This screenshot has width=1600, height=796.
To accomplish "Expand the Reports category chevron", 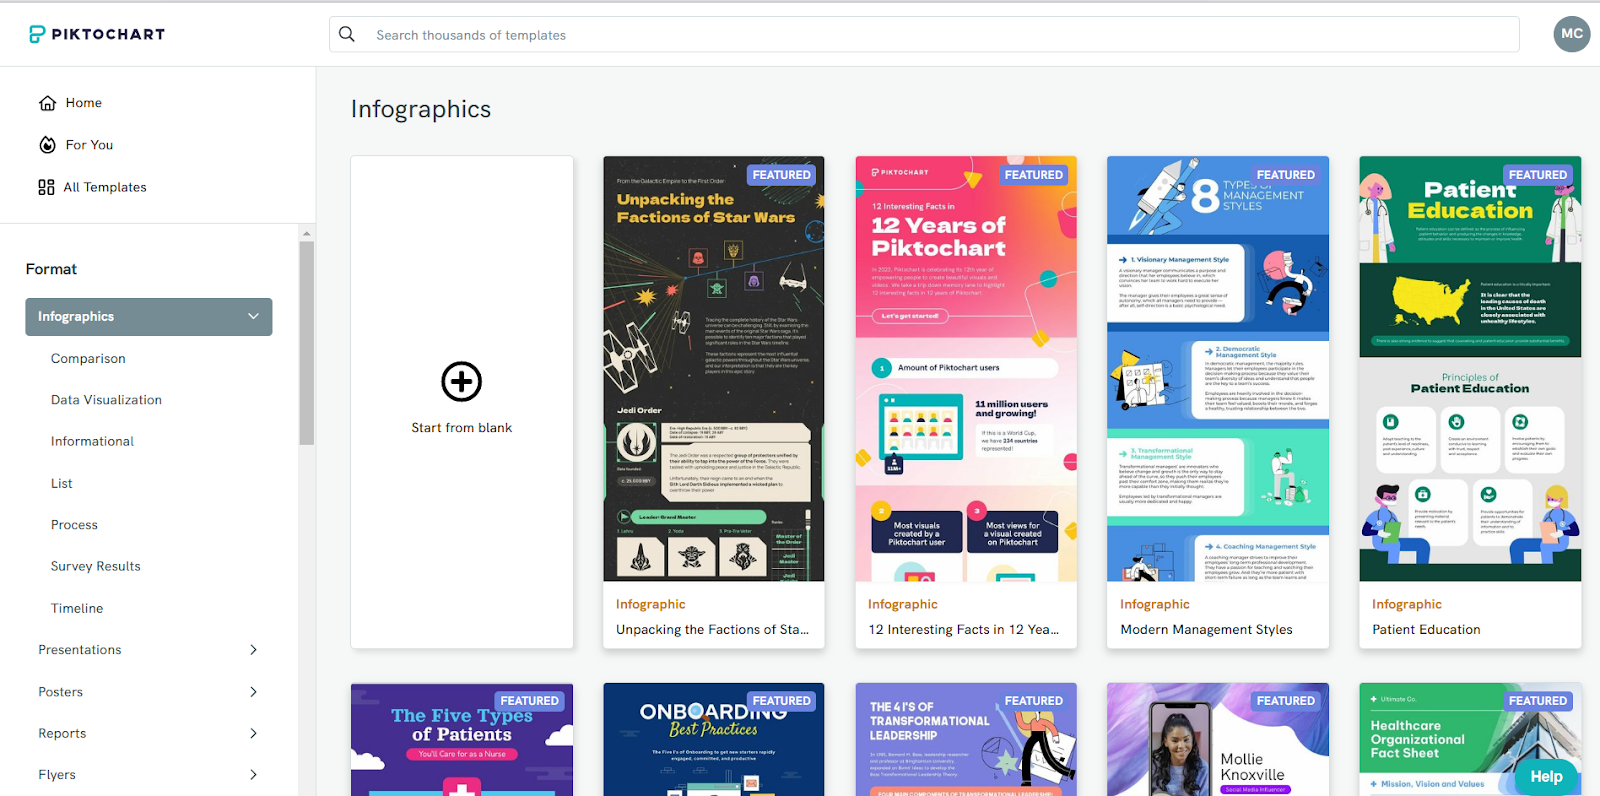I will 254,733.
